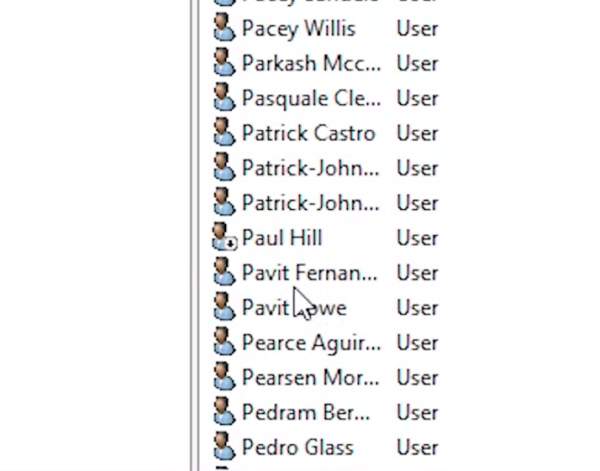Select the Pacey Willis user entry
This screenshot has width=600, height=471.
[x=299, y=29]
